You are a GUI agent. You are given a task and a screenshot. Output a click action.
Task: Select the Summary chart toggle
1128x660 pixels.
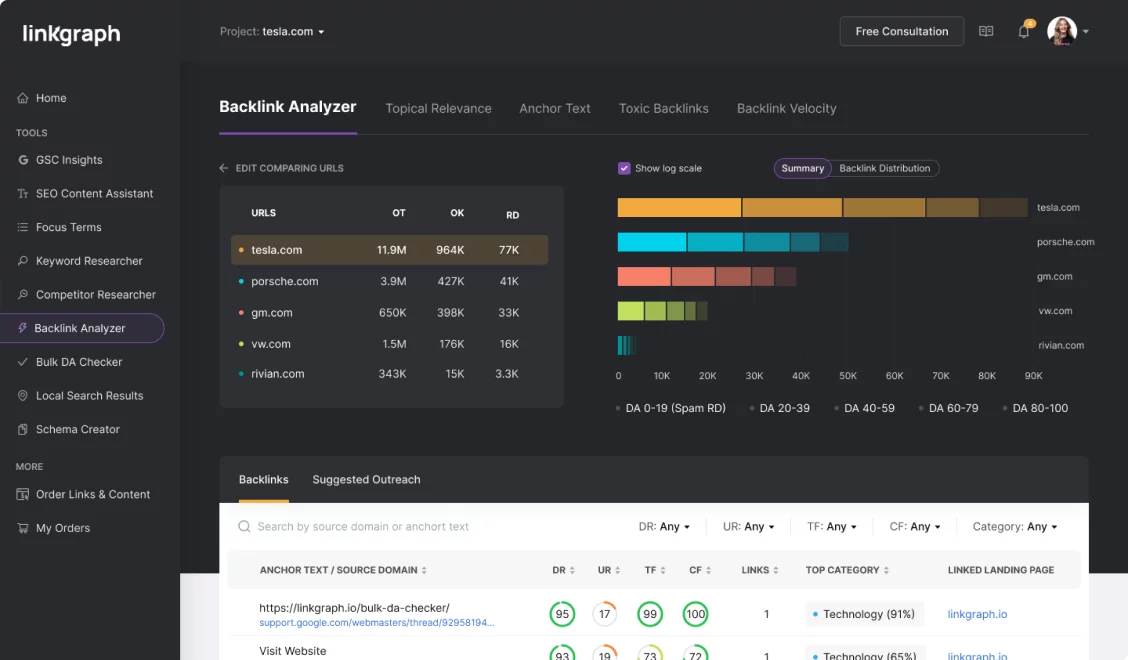(x=802, y=168)
